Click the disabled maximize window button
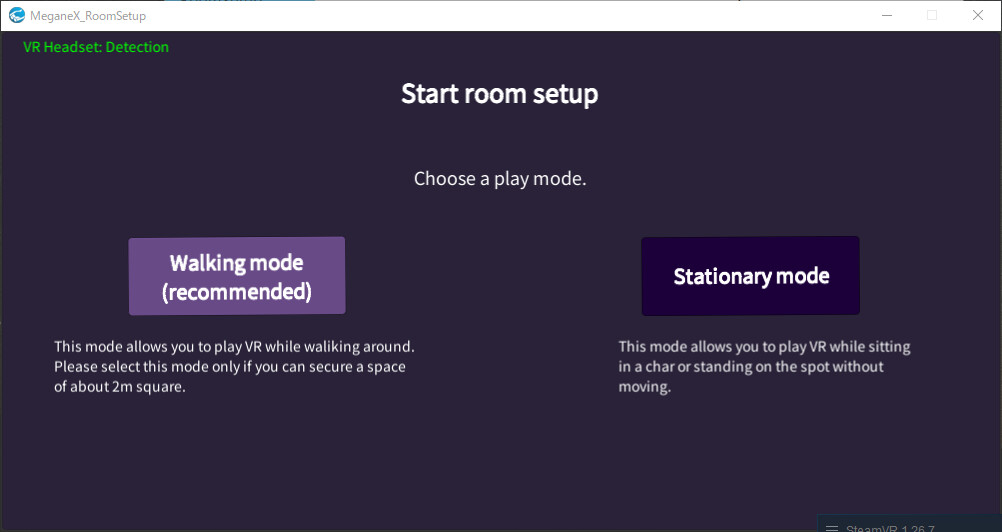Image resolution: width=1002 pixels, height=532 pixels. (932, 15)
